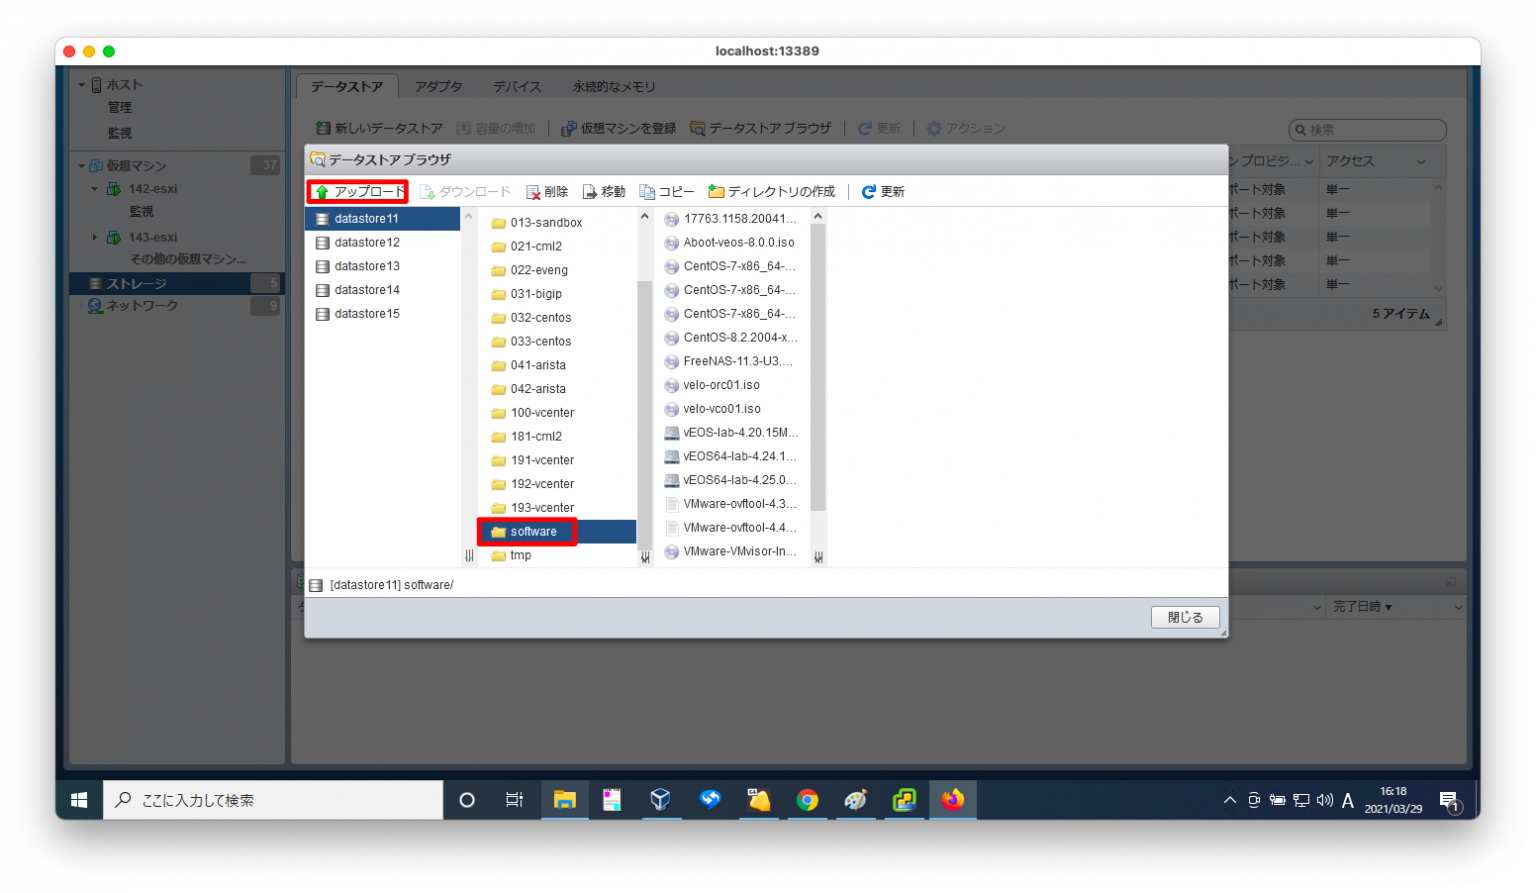This screenshot has width=1536, height=893.
Task: Click the ディレクトリの作成 create-directory icon
Action: [x=716, y=190]
